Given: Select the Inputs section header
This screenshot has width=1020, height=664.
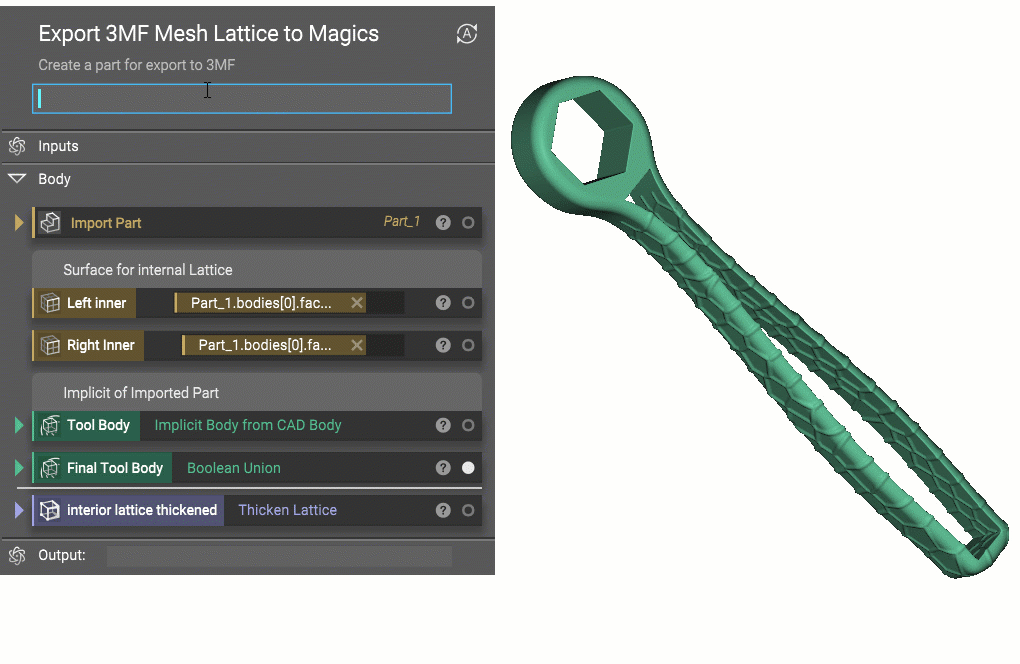Looking at the screenshot, I should pyautogui.click(x=248, y=146).
